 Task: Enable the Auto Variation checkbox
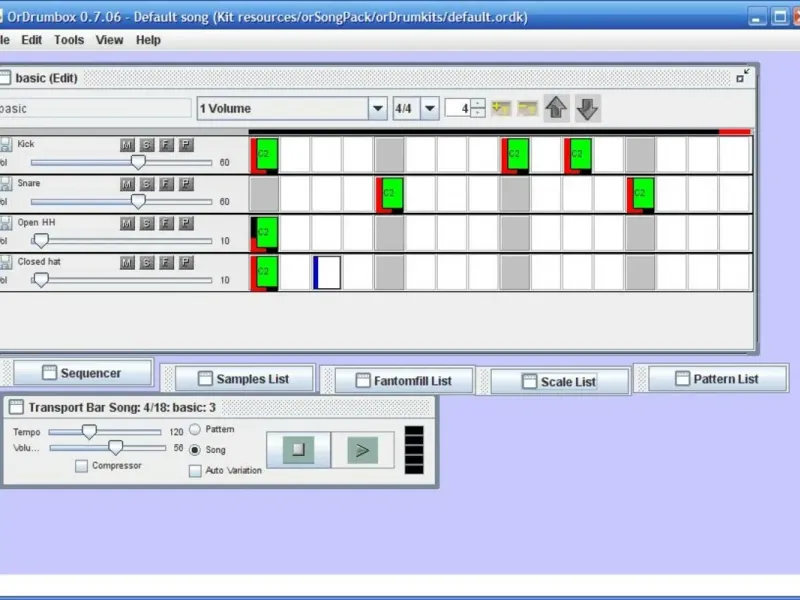click(x=195, y=470)
